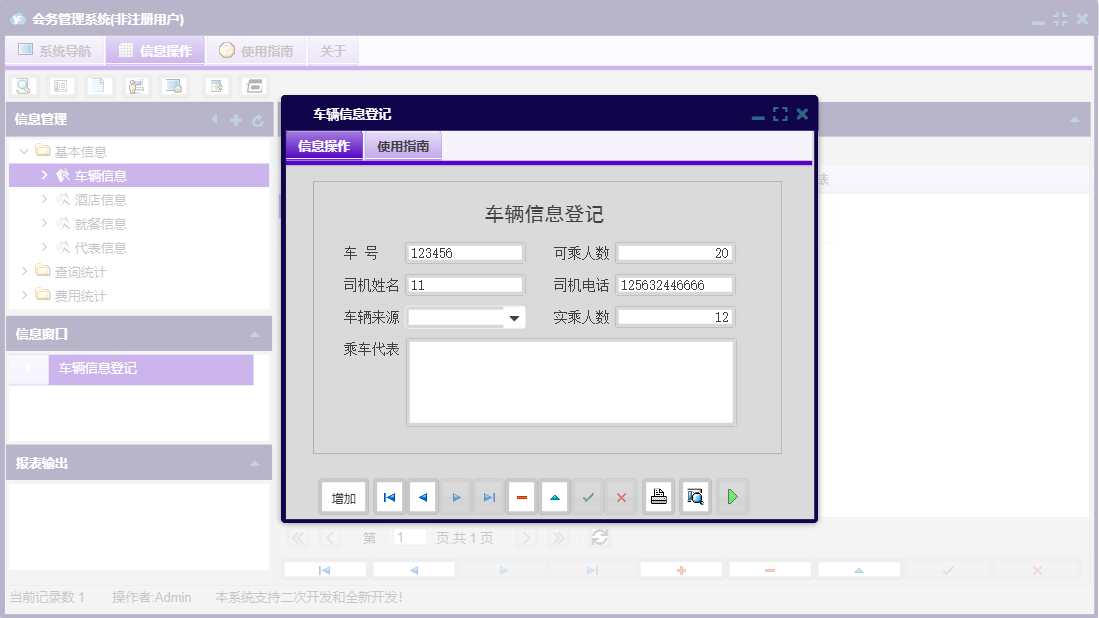The width and height of the screenshot is (1099, 618).
Task: Open the print dialog in 车辆信息登记 window
Action: pyautogui.click(x=658, y=496)
